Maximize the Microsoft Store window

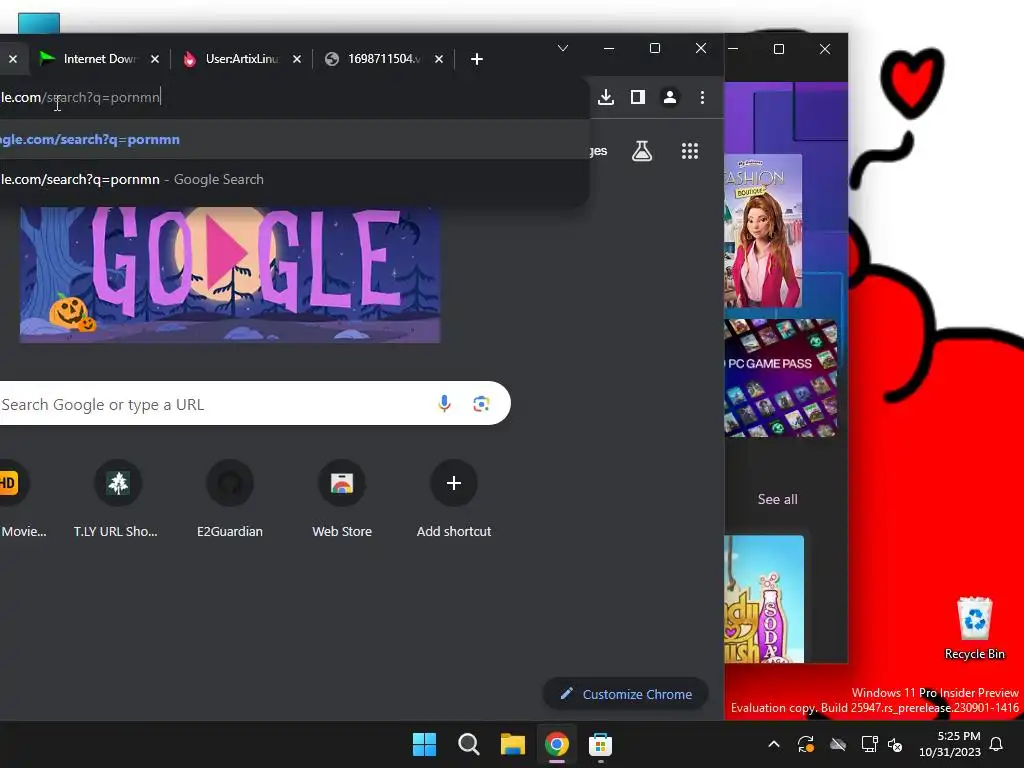pyautogui.click(x=778, y=49)
